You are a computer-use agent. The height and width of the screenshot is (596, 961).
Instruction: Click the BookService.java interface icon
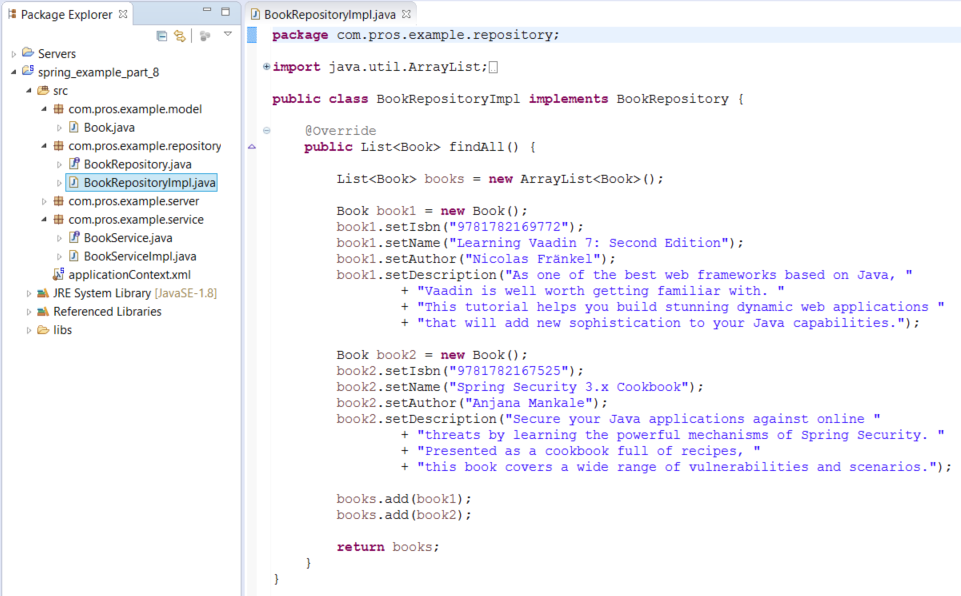point(74,237)
